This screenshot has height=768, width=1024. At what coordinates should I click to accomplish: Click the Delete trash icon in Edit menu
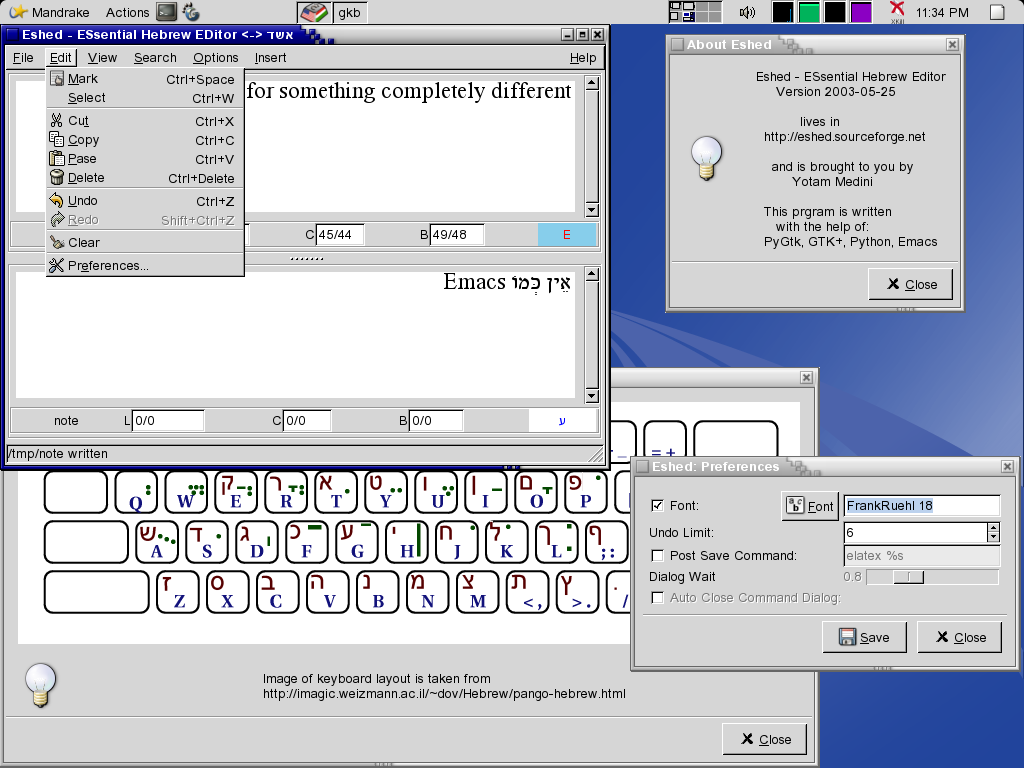tap(57, 177)
